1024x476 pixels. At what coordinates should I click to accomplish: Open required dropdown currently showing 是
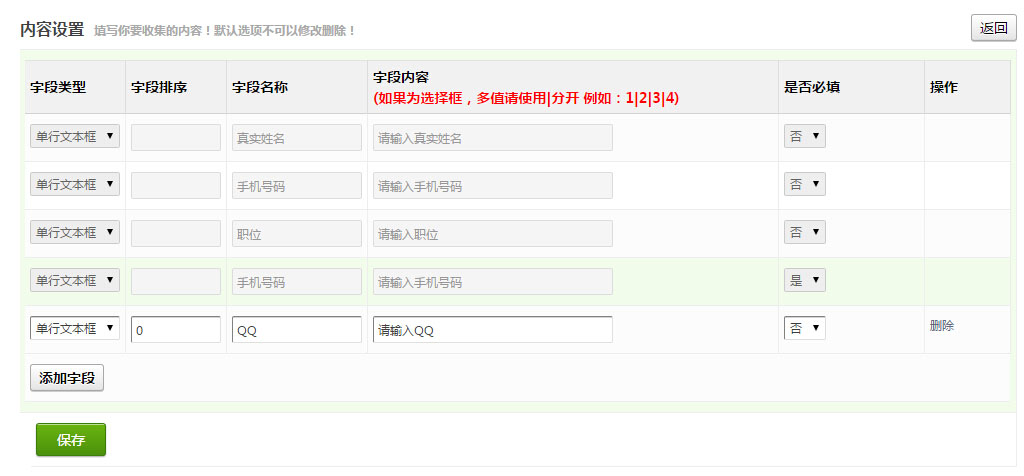point(804,281)
